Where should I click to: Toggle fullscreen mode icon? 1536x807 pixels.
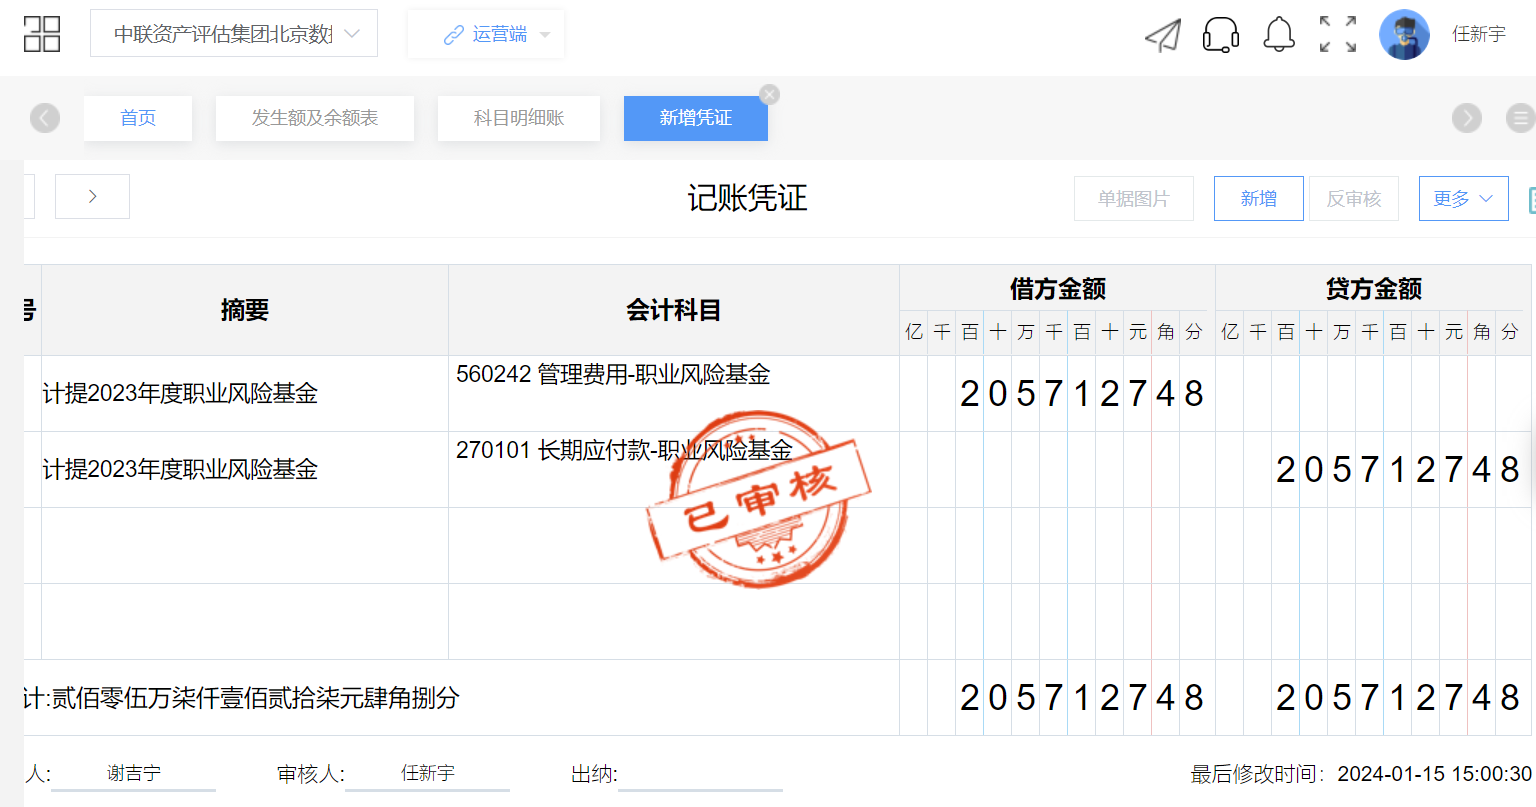pyautogui.click(x=1337, y=35)
